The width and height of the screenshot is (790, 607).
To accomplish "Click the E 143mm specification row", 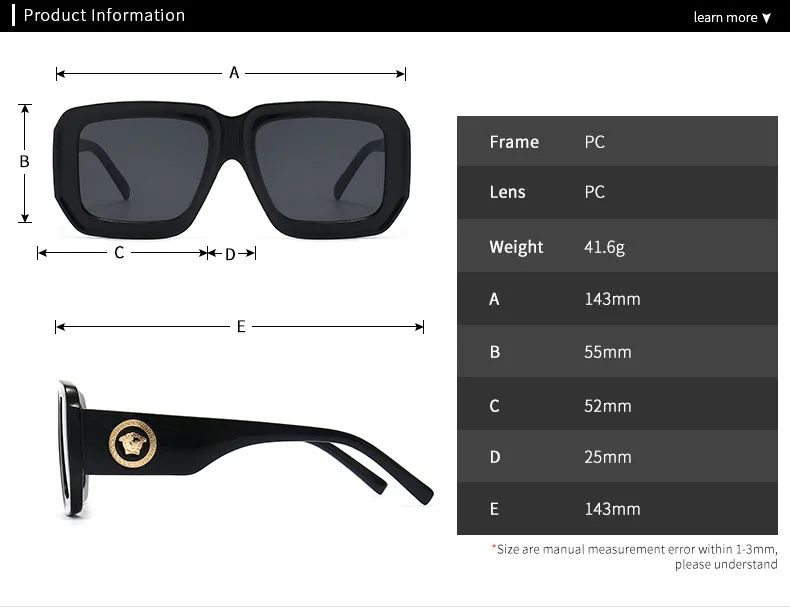I will click(617, 509).
